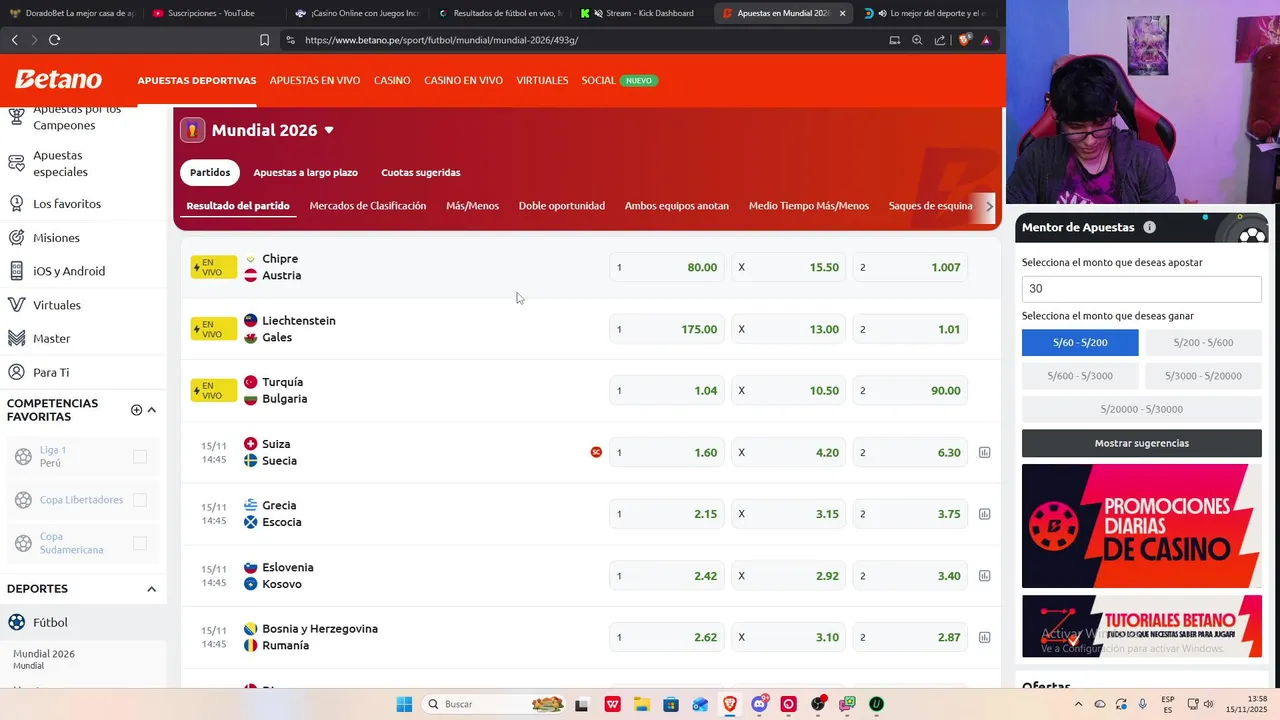The width and height of the screenshot is (1280, 720).
Task: Click the Windows taskbar search box
Action: pyautogui.click(x=493, y=704)
